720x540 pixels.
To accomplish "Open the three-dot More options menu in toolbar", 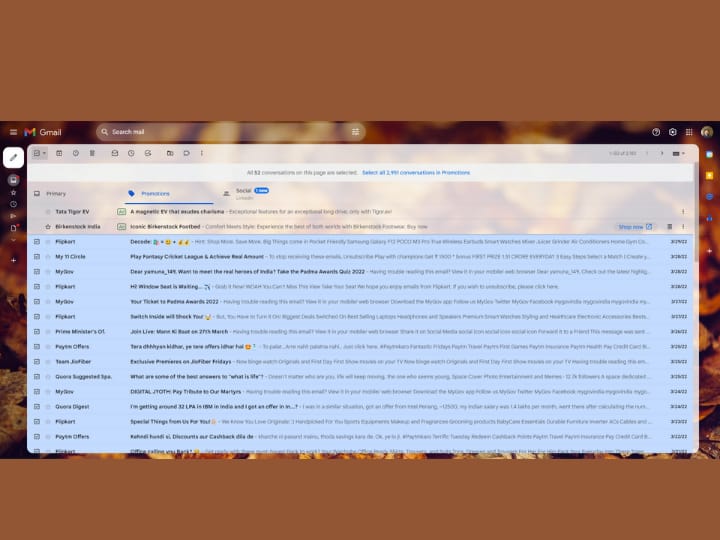I will (202, 153).
